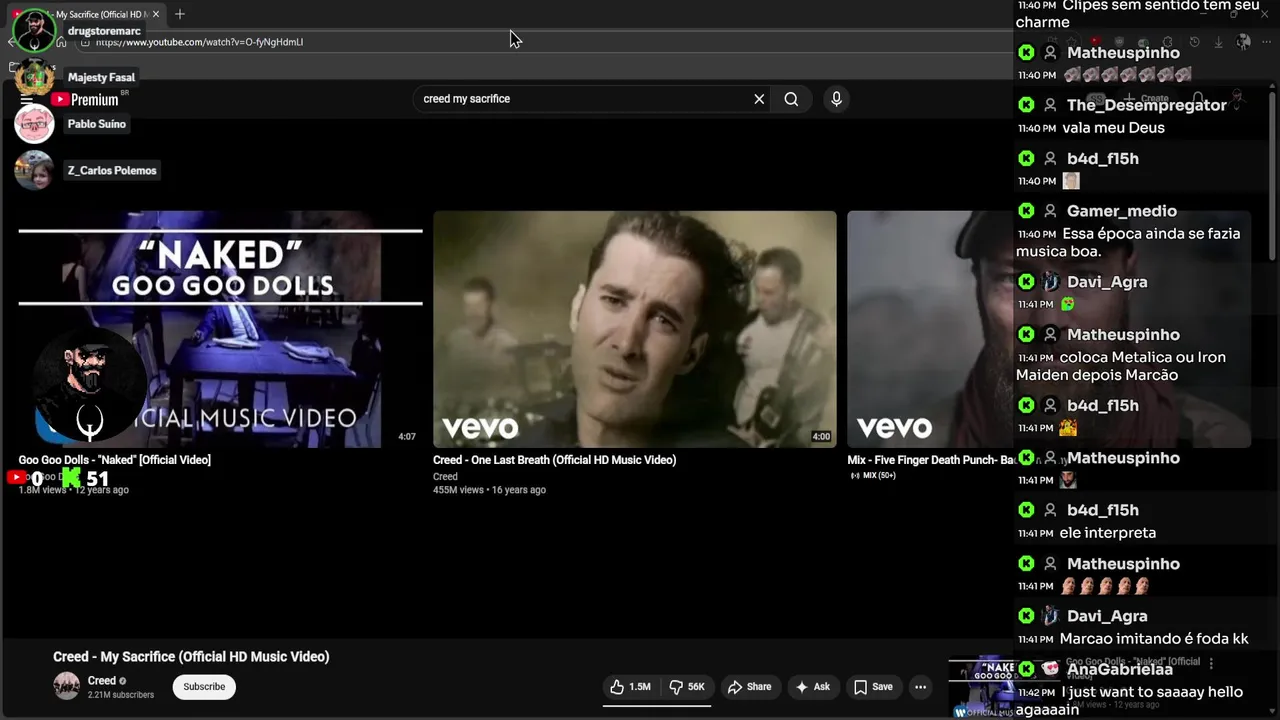Open 'Creed - One Last Breath' title link
Image resolution: width=1280 pixels, height=720 pixels.
[x=554, y=460]
